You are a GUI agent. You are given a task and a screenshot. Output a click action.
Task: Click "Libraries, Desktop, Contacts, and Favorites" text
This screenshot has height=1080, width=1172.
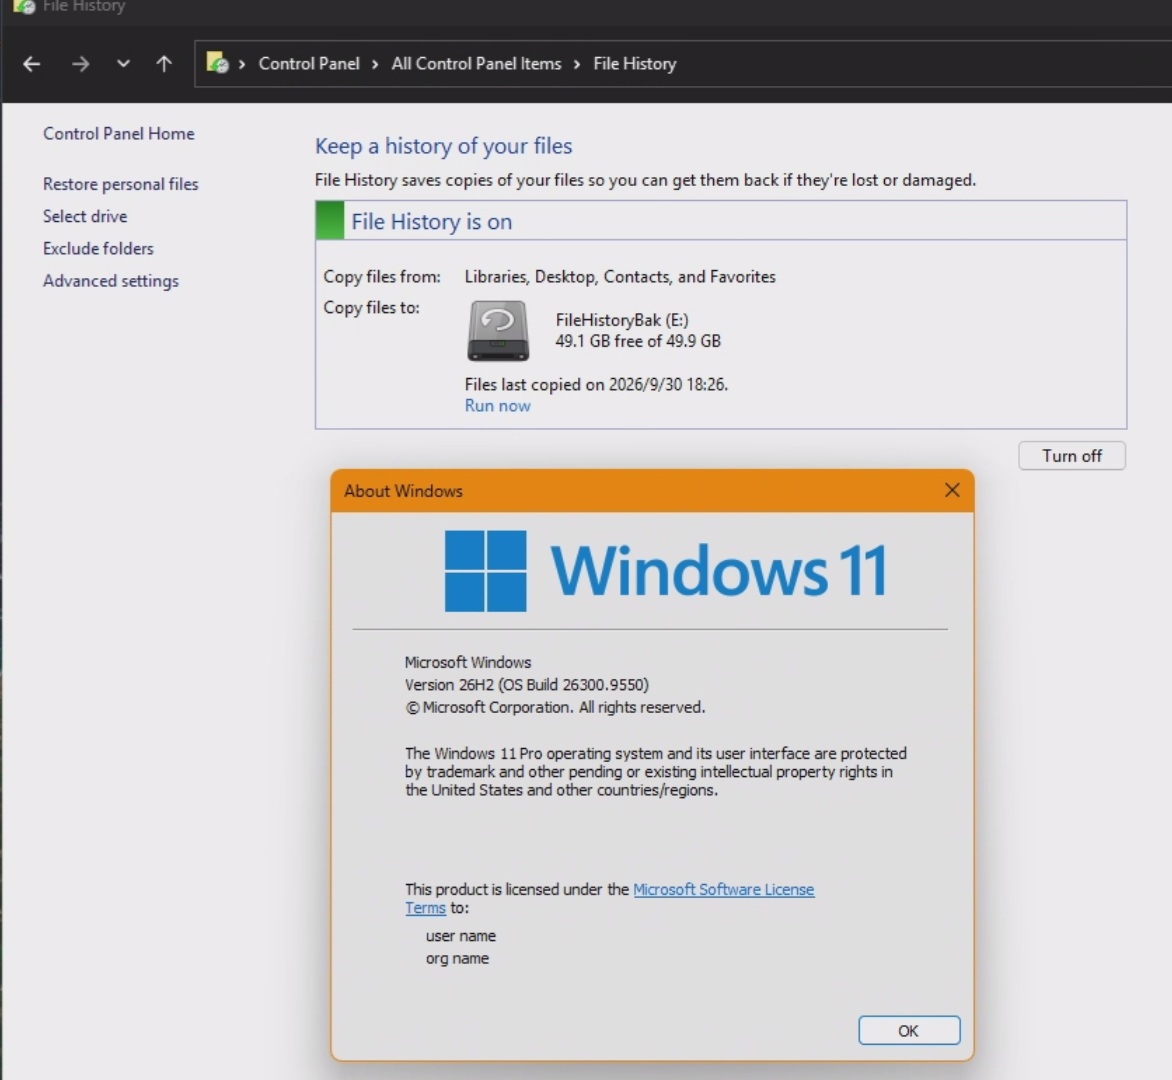pos(620,277)
